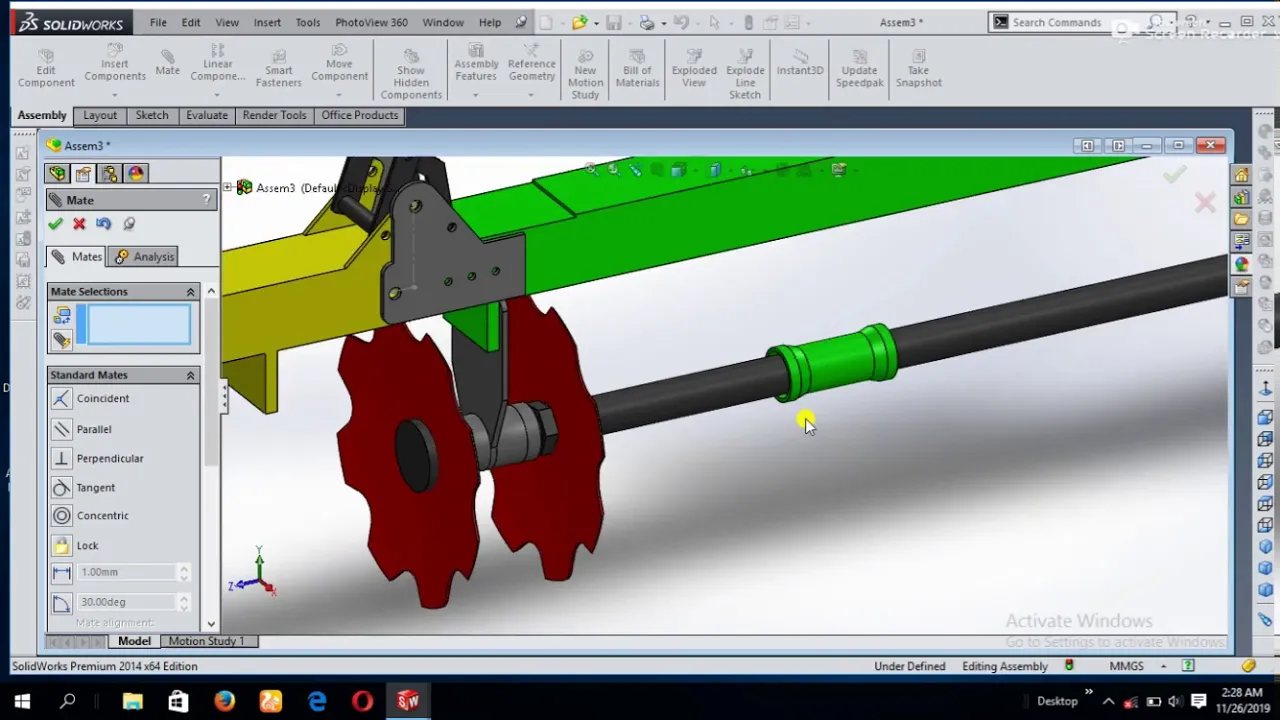Open Firefox from the taskbar
The image size is (1280, 720).
pos(224,701)
